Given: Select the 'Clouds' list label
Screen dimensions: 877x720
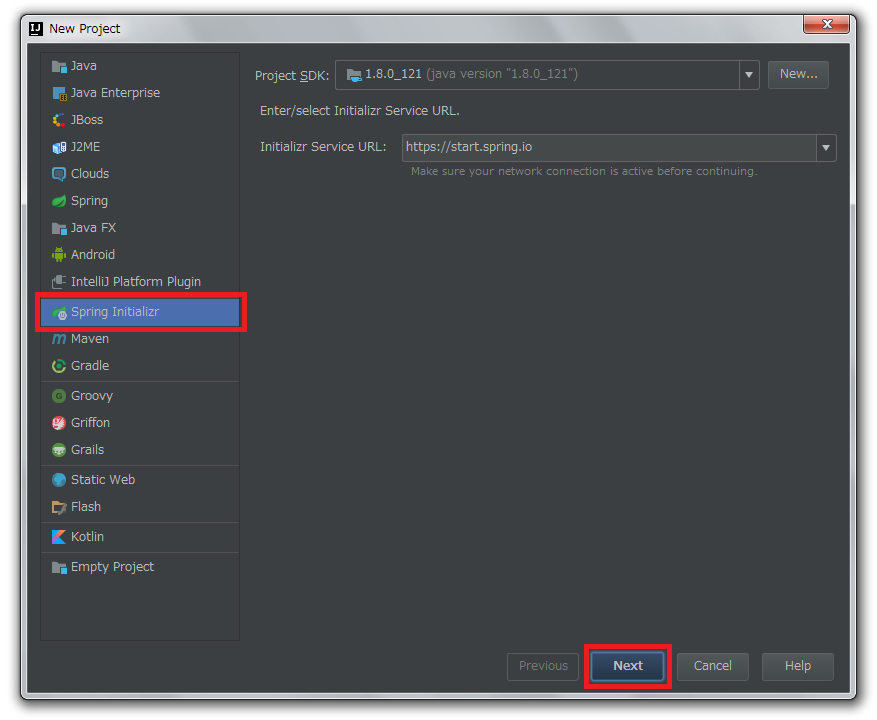Looking at the screenshot, I should pos(89,174).
